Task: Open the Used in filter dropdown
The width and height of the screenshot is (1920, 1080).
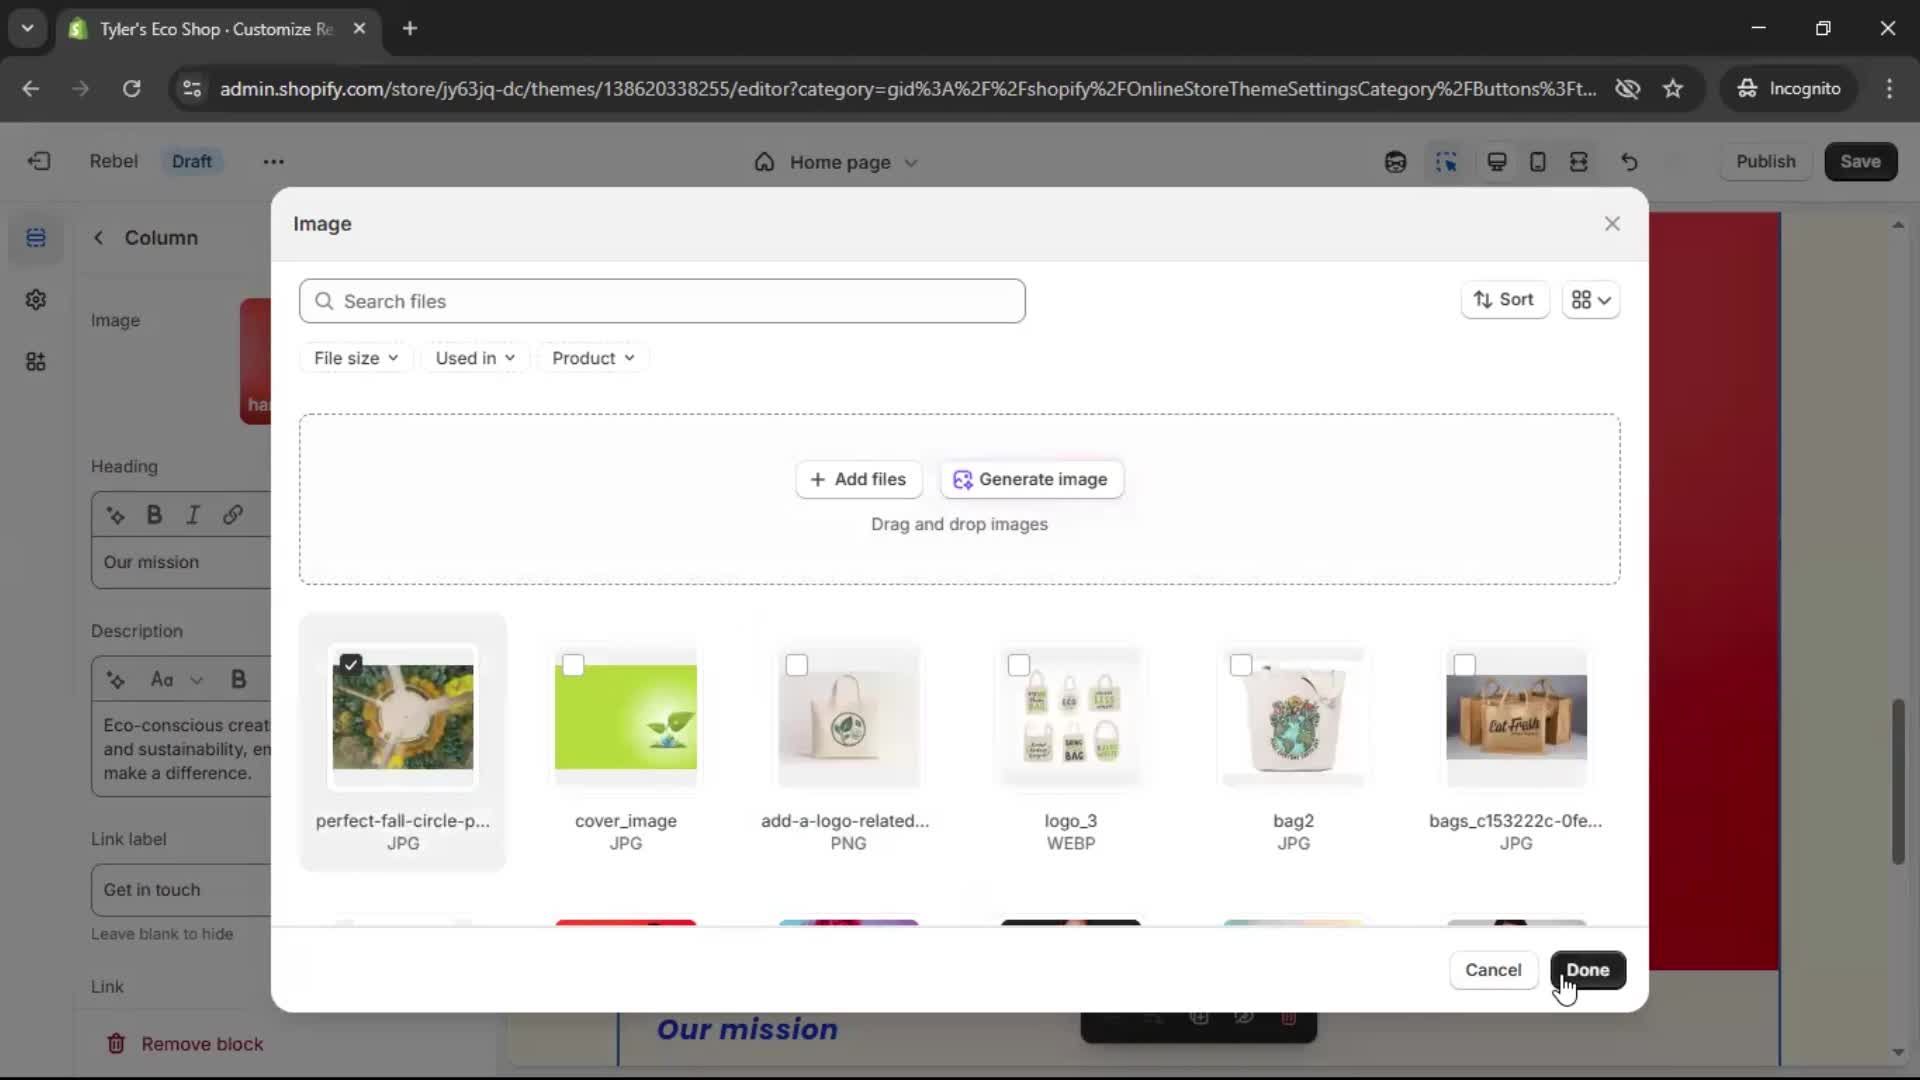Action: click(475, 358)
